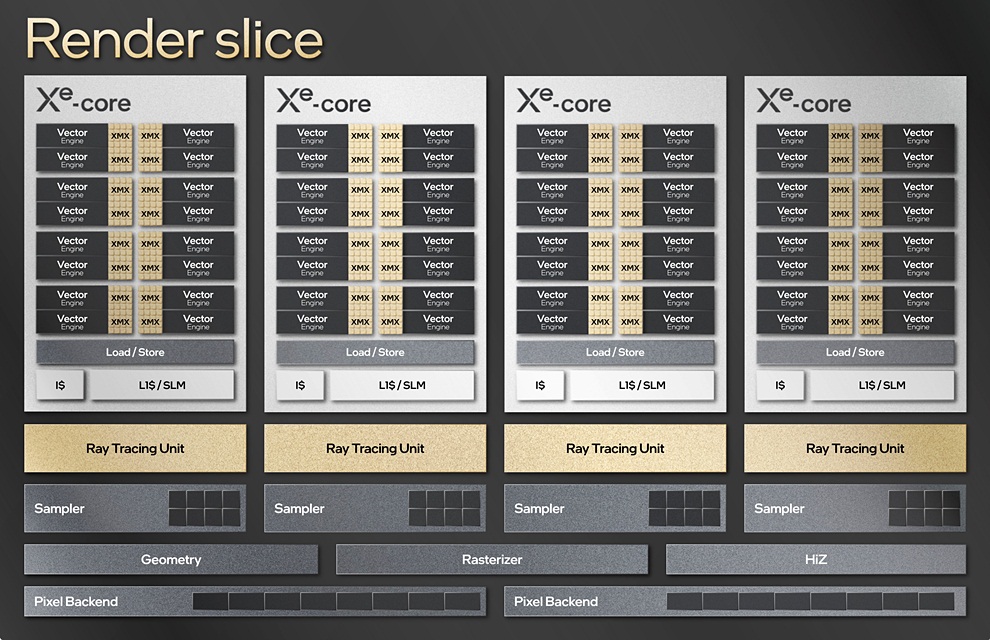This screenshot has height=640, width=990.
Task: Click Load / Store in the first Xe-core
Action: [135, 352]
